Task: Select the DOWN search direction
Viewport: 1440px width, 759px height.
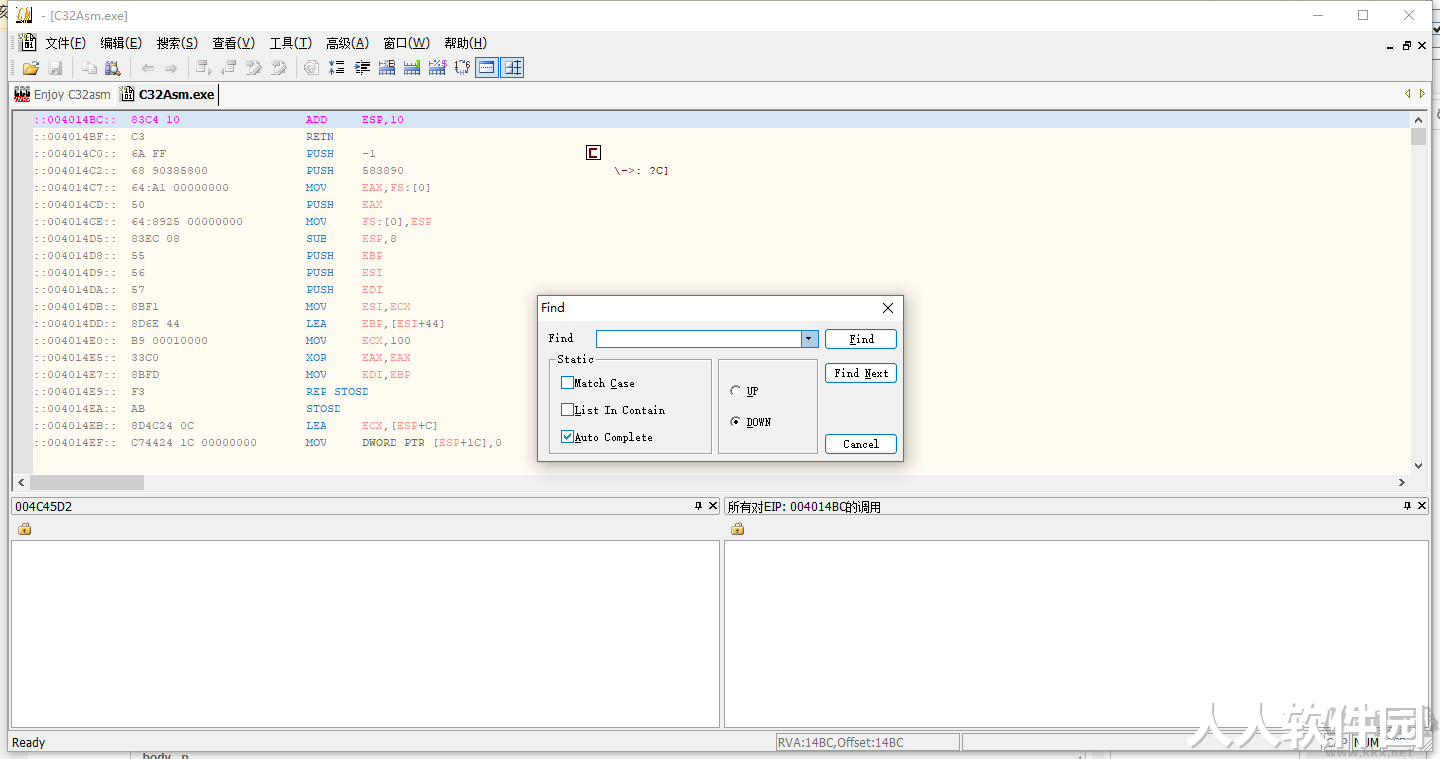Action: 736,422
